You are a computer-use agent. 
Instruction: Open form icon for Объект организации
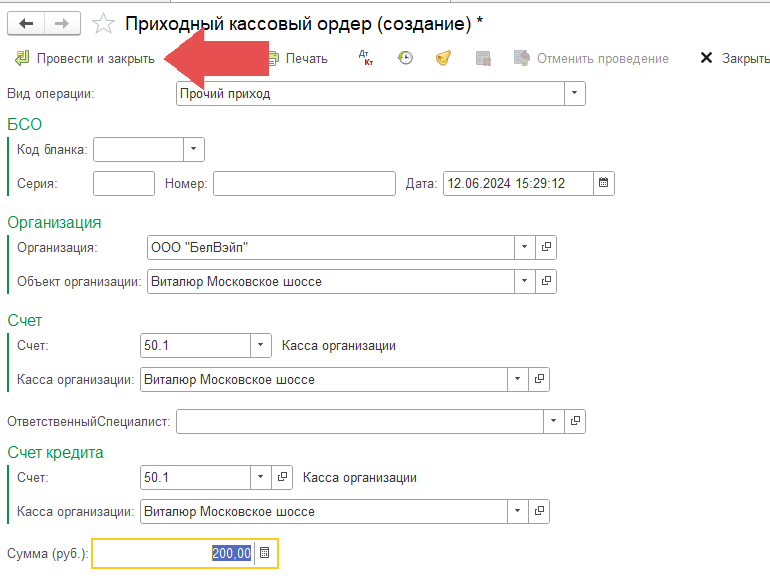(546, 282)
